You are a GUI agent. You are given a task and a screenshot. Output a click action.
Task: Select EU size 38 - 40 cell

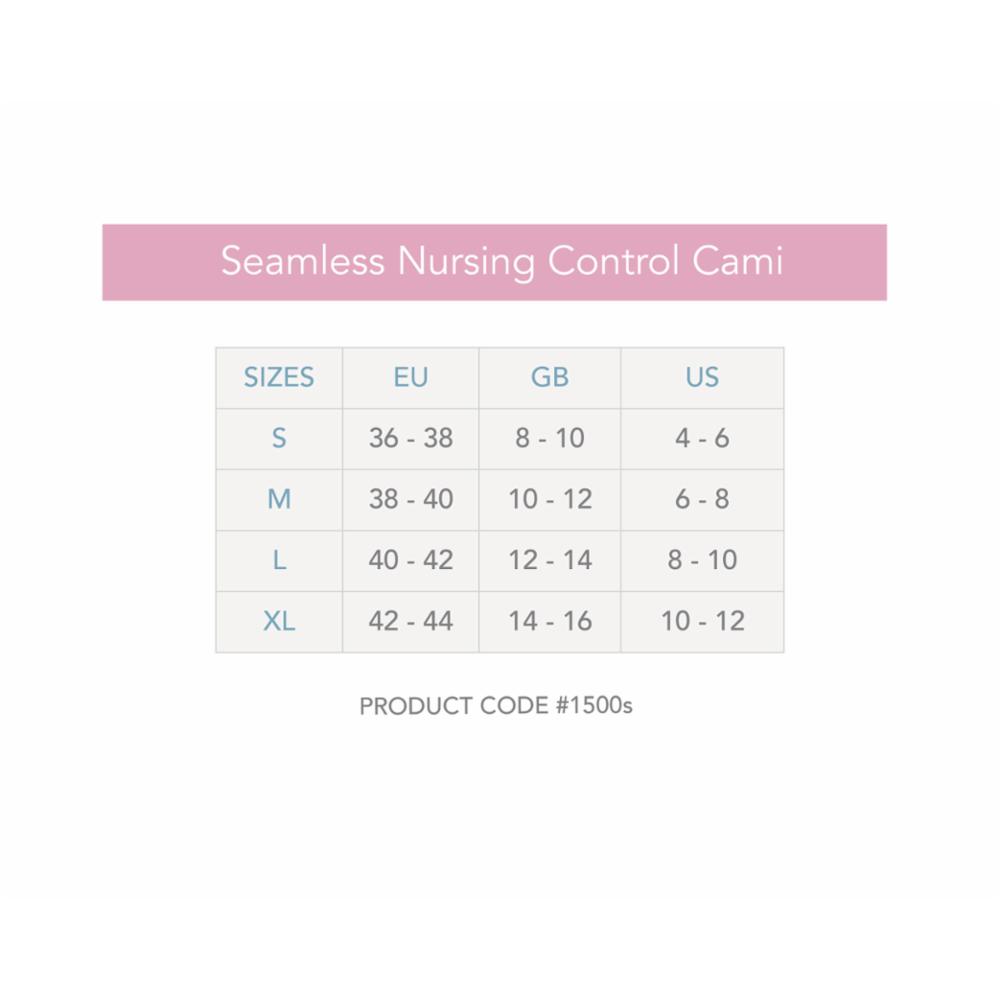(411, 500)
